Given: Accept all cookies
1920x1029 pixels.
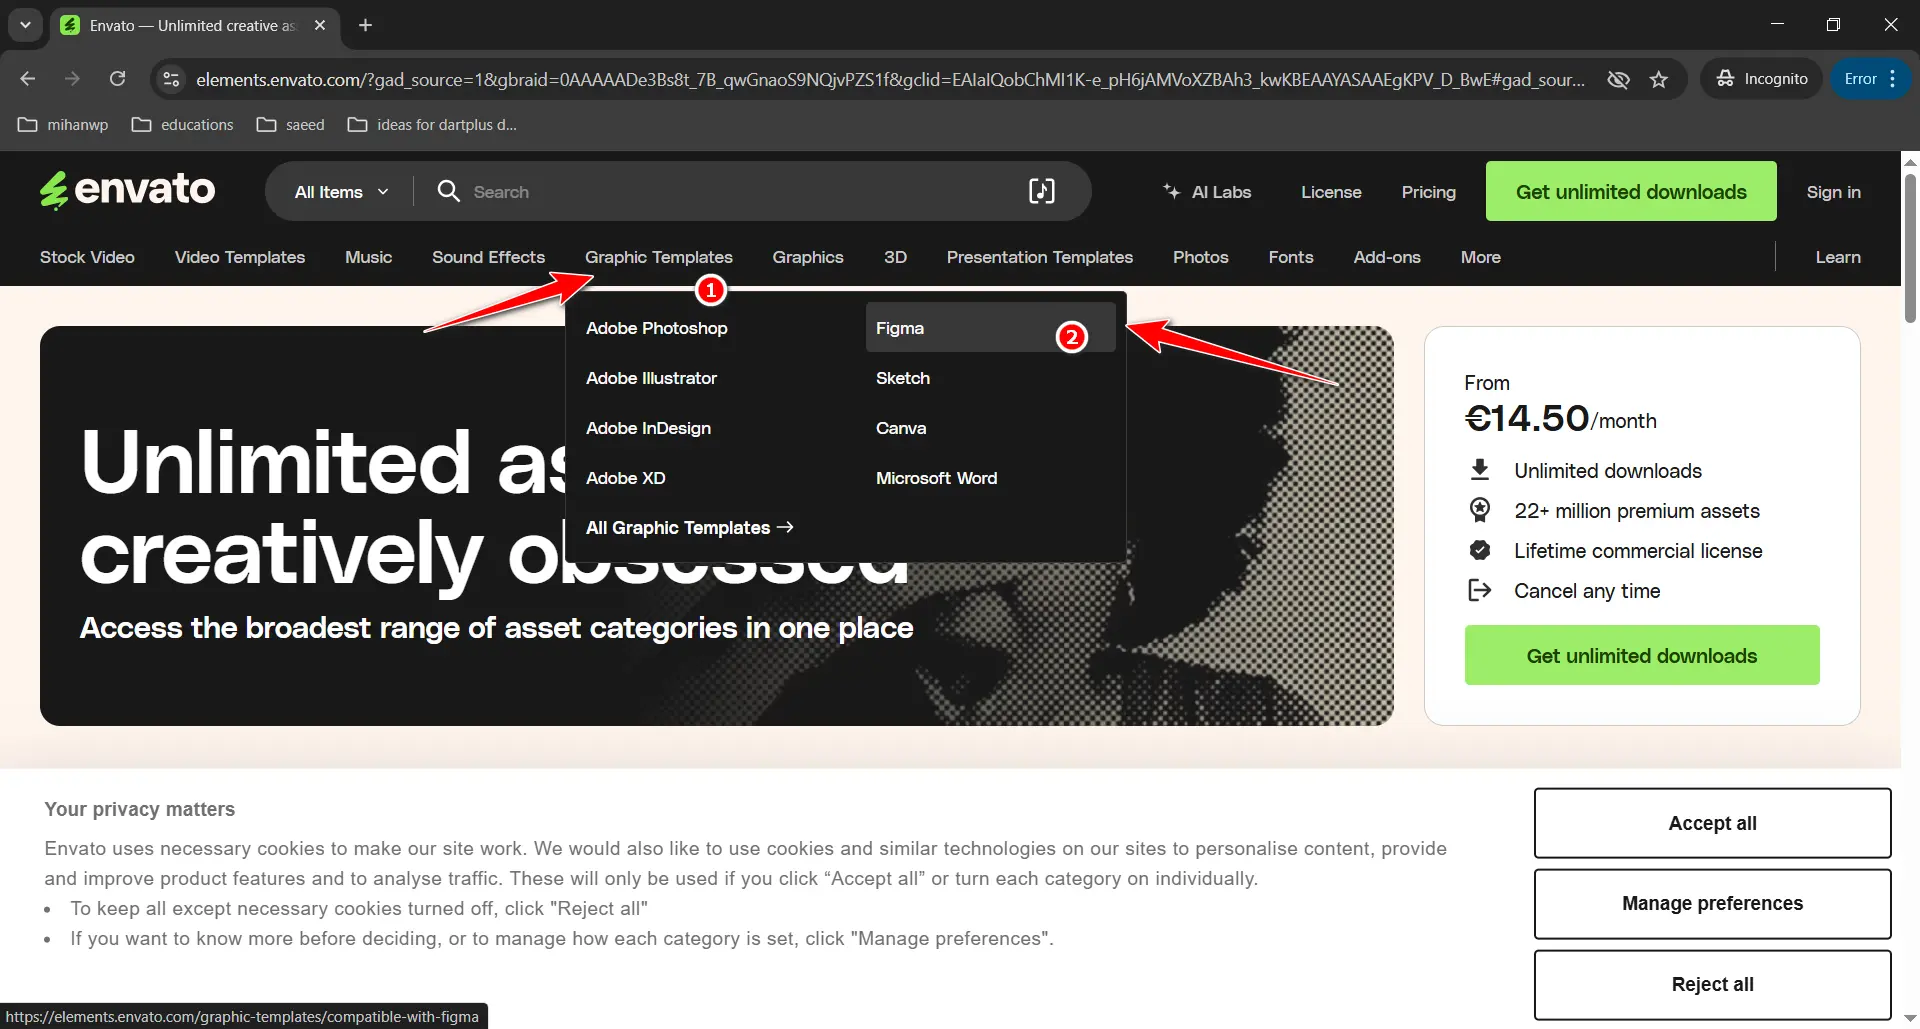Looking at the screenshot, I should (1712, 823).
